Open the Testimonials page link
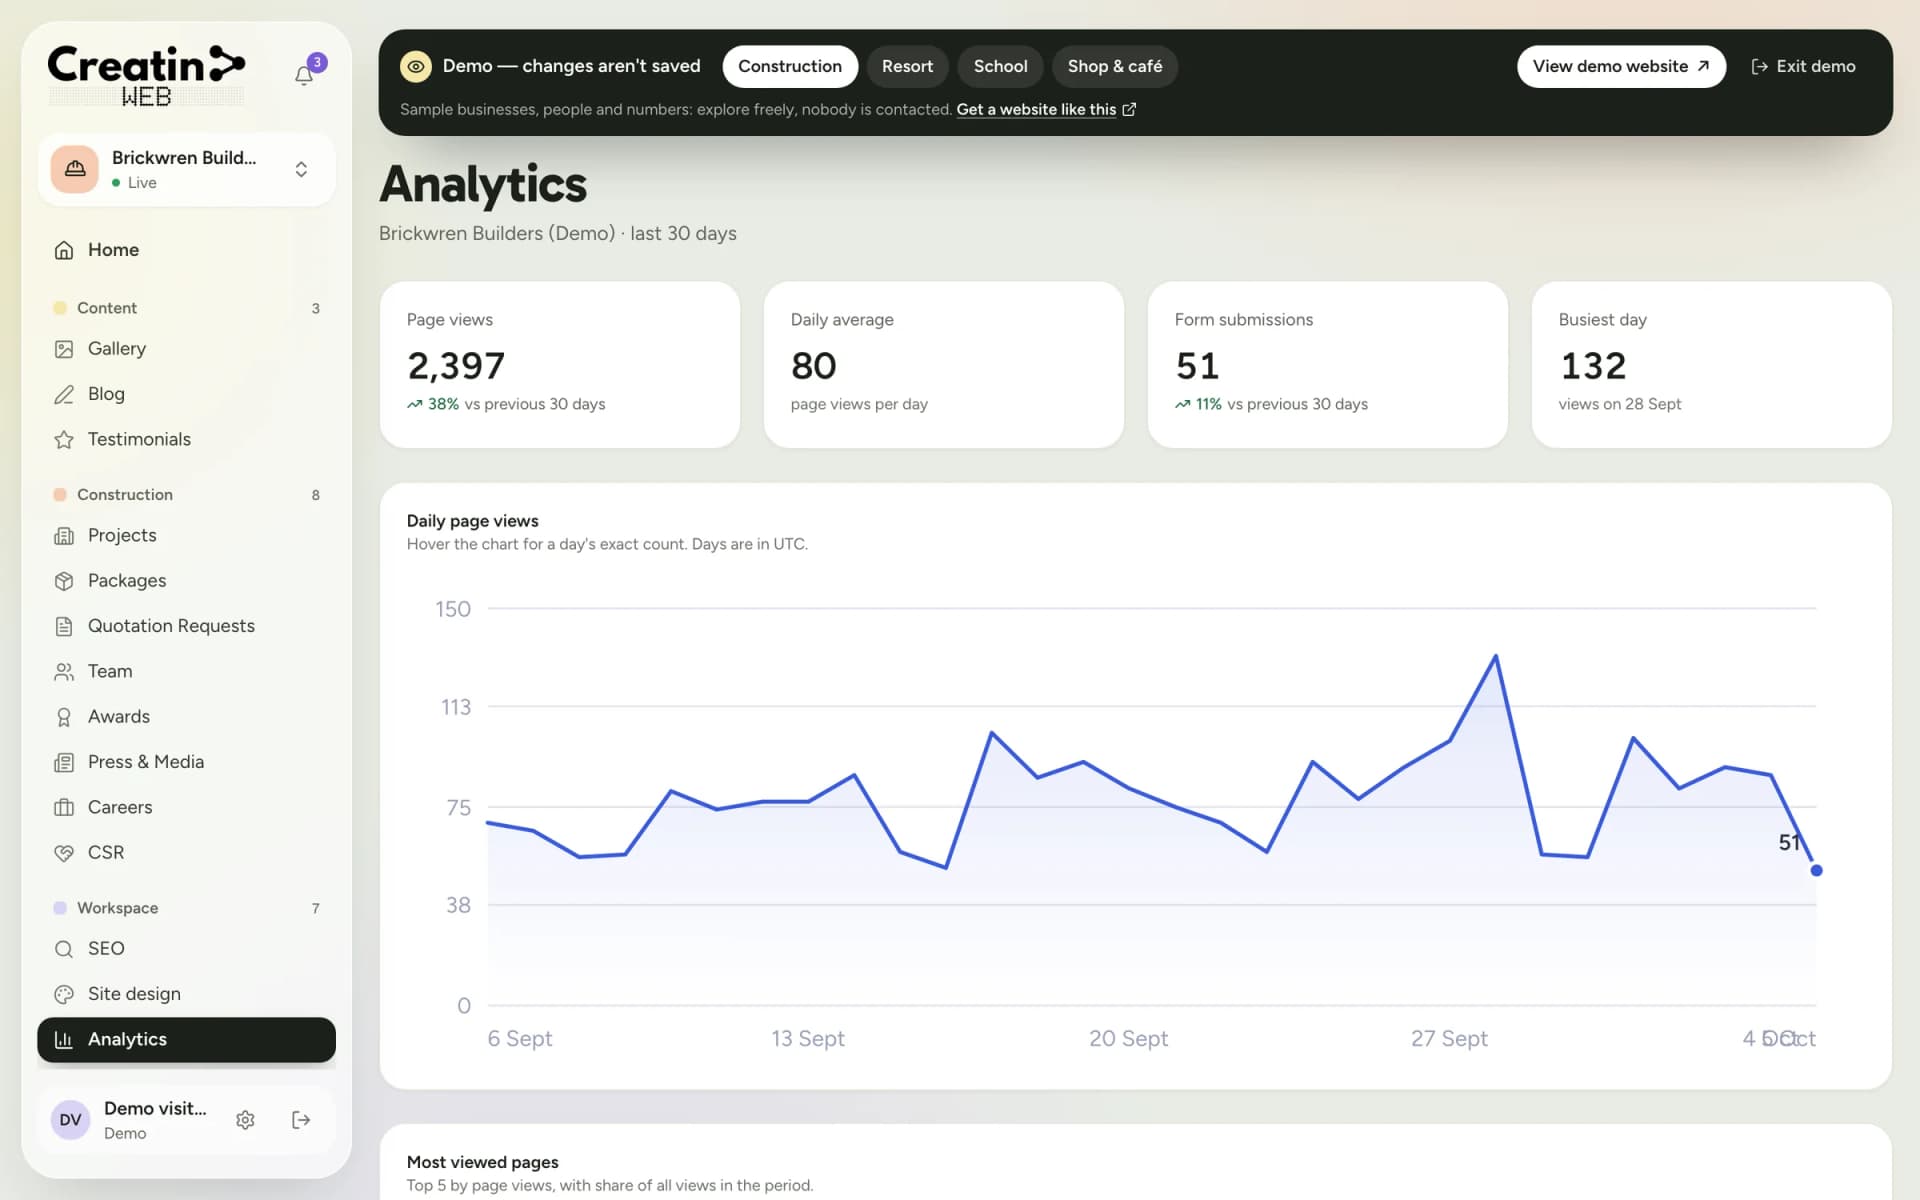Image resolution: width=1920 pixels, height=1200 pixels. (x=186, y=439)
